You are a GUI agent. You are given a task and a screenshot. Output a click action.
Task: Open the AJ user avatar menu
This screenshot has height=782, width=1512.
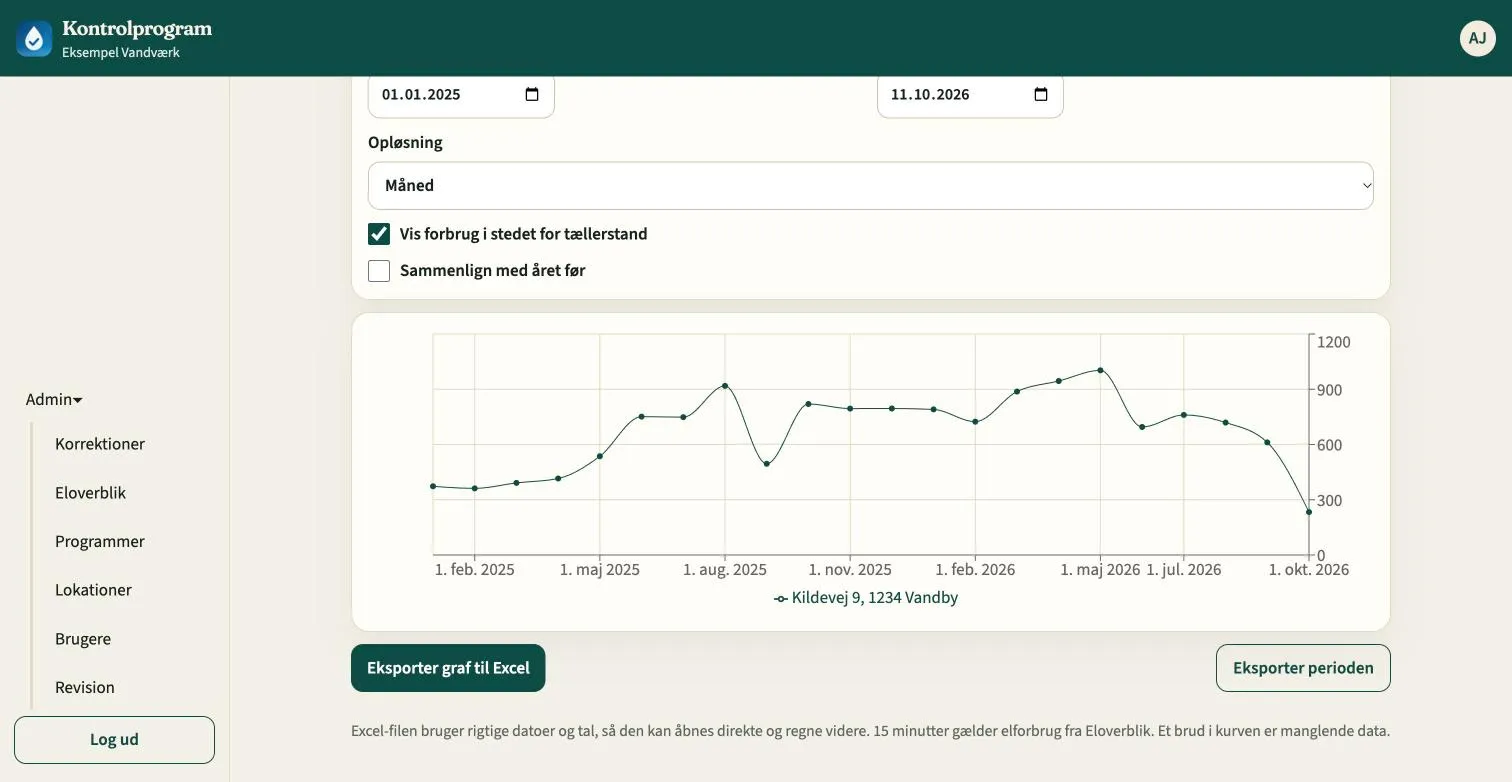pos(1478,38)
